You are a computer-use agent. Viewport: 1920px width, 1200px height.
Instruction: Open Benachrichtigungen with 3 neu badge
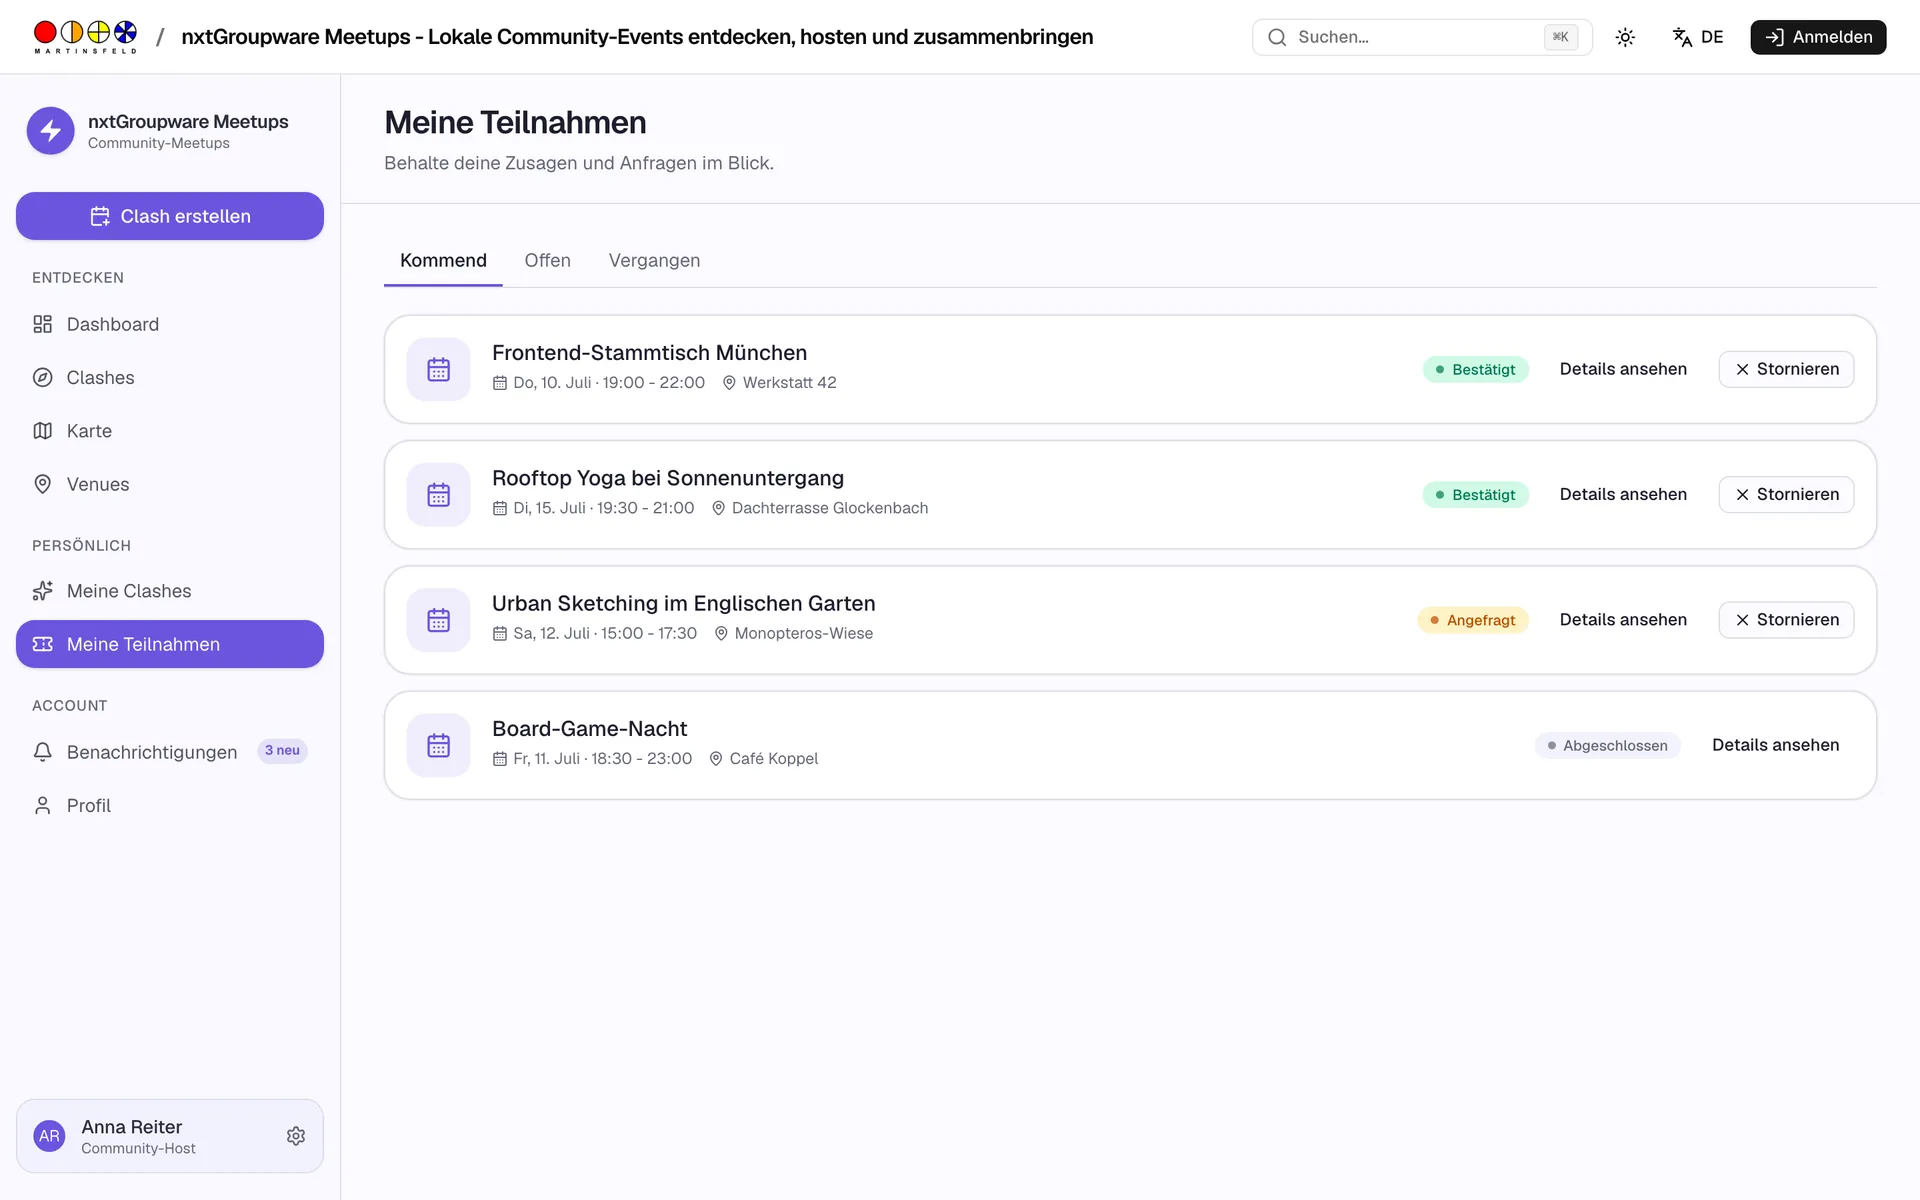[x=170, y=752]
